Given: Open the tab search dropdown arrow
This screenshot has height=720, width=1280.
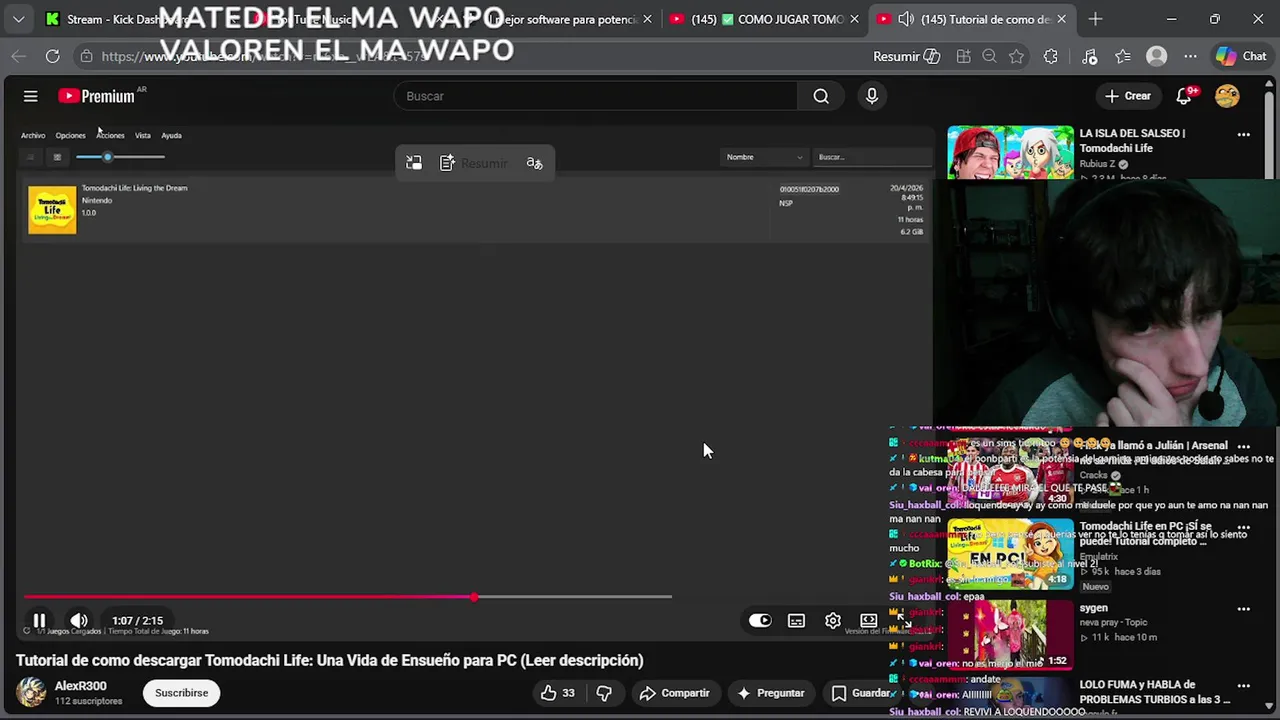Looking at the screenshot, I should [x=18, y=19].
